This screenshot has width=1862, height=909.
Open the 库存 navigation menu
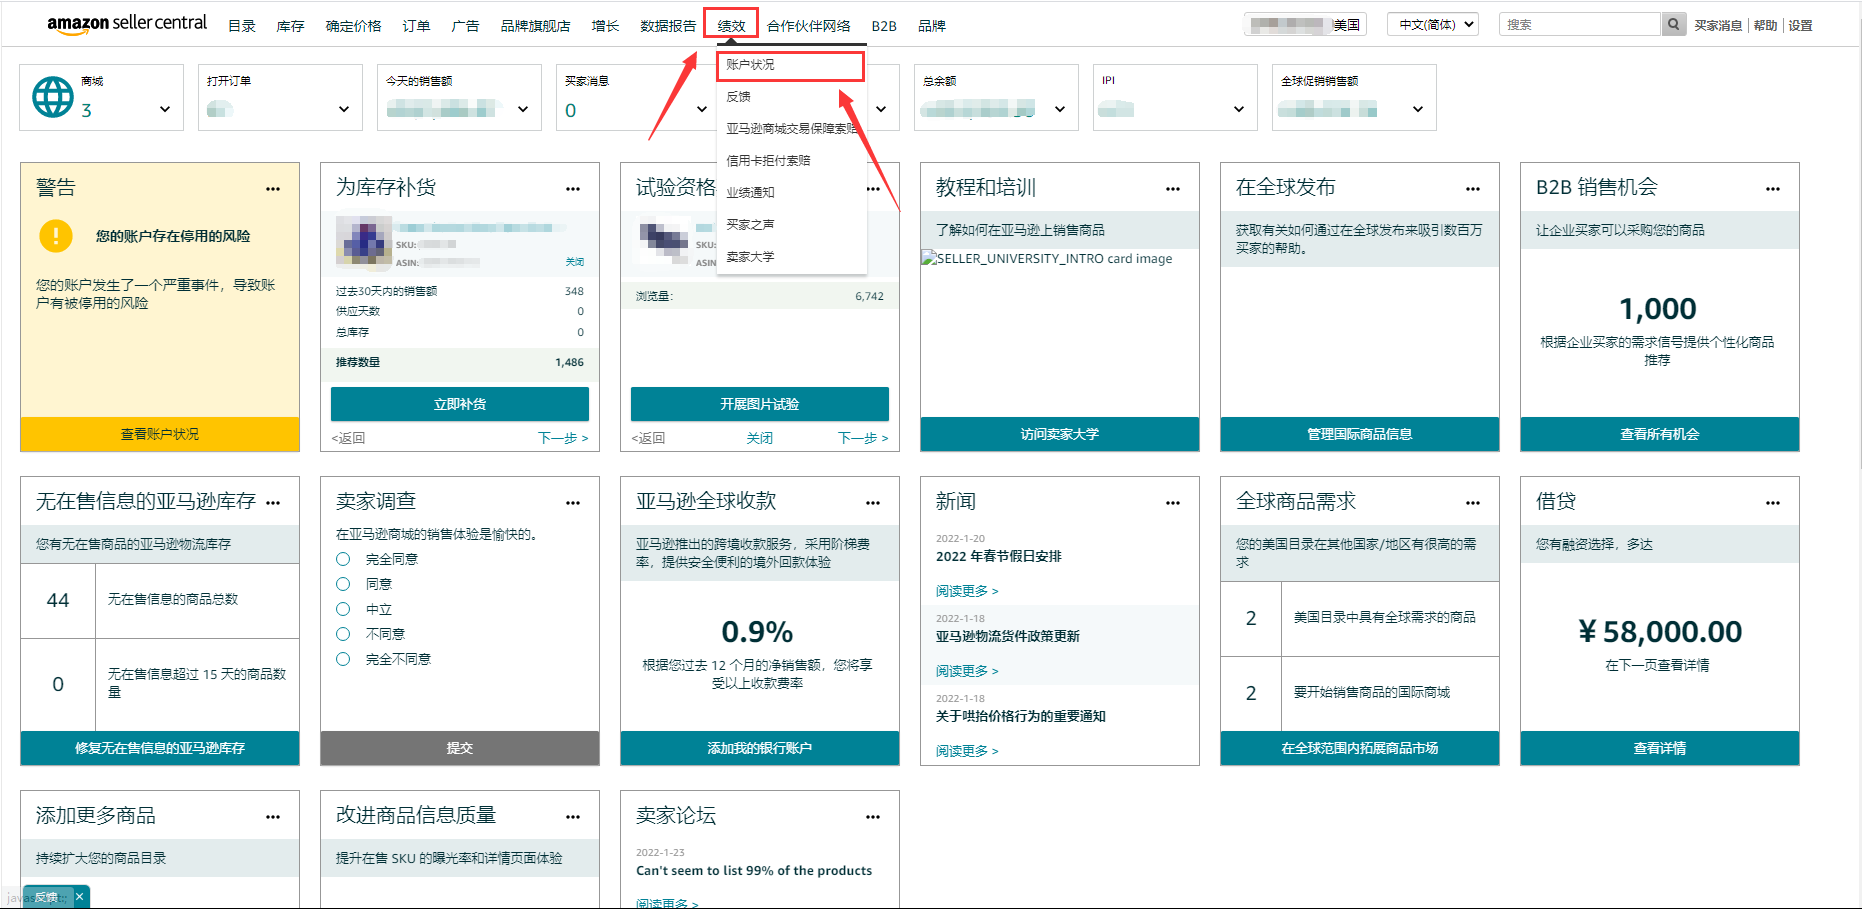pos(290,26)
